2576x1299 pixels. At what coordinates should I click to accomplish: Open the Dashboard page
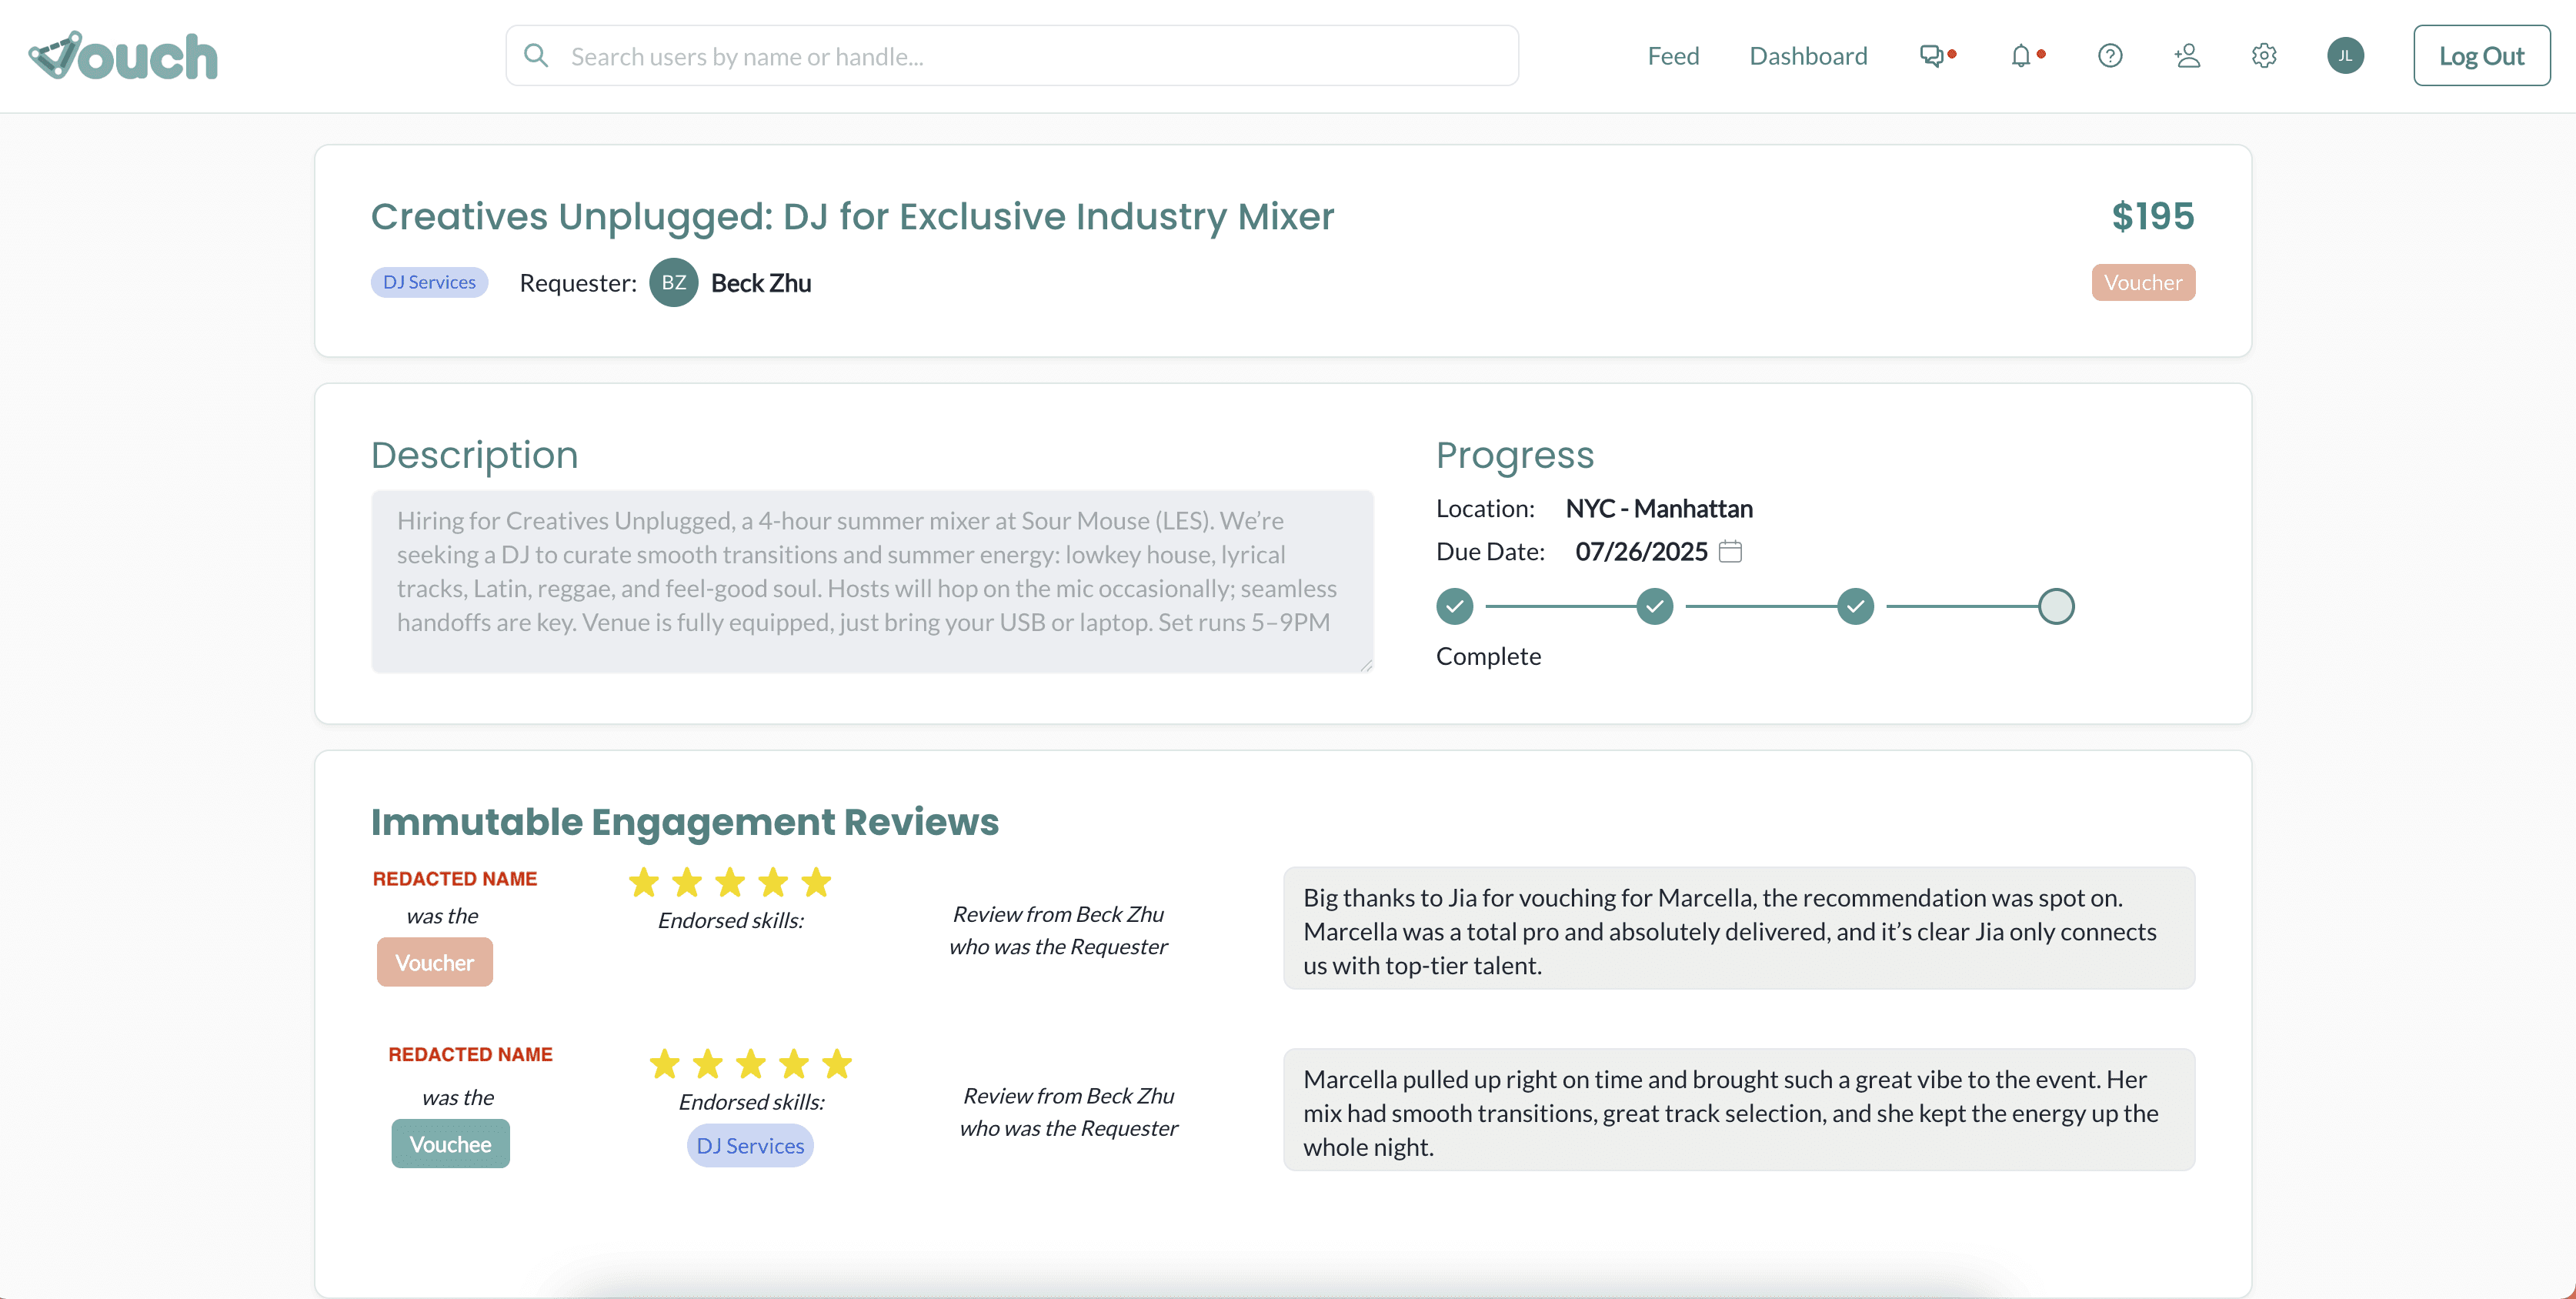click(x=1808, y=56)
